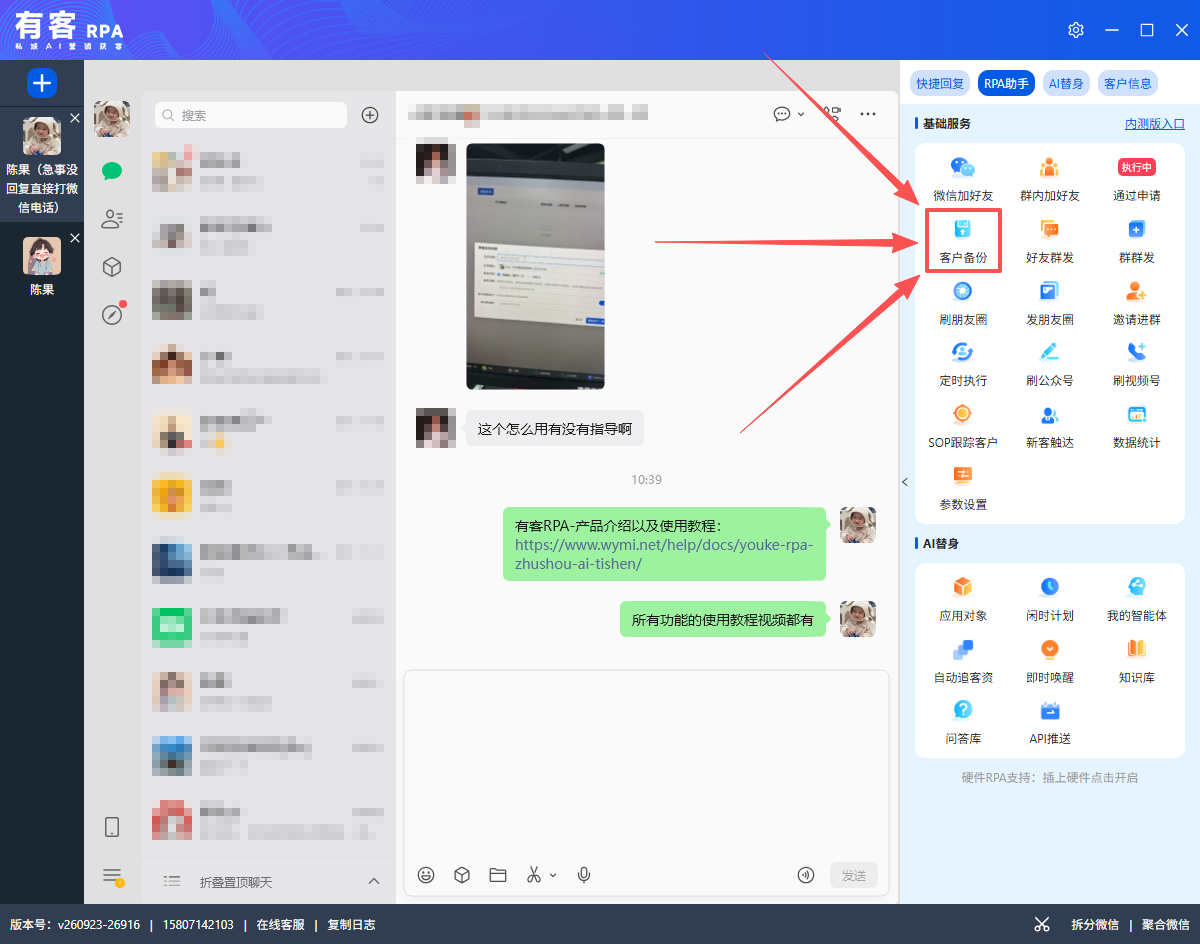This screenshot has width=1200, height=944.
Task: Select the 邀请进群 tool
Action: (1137, 304)
